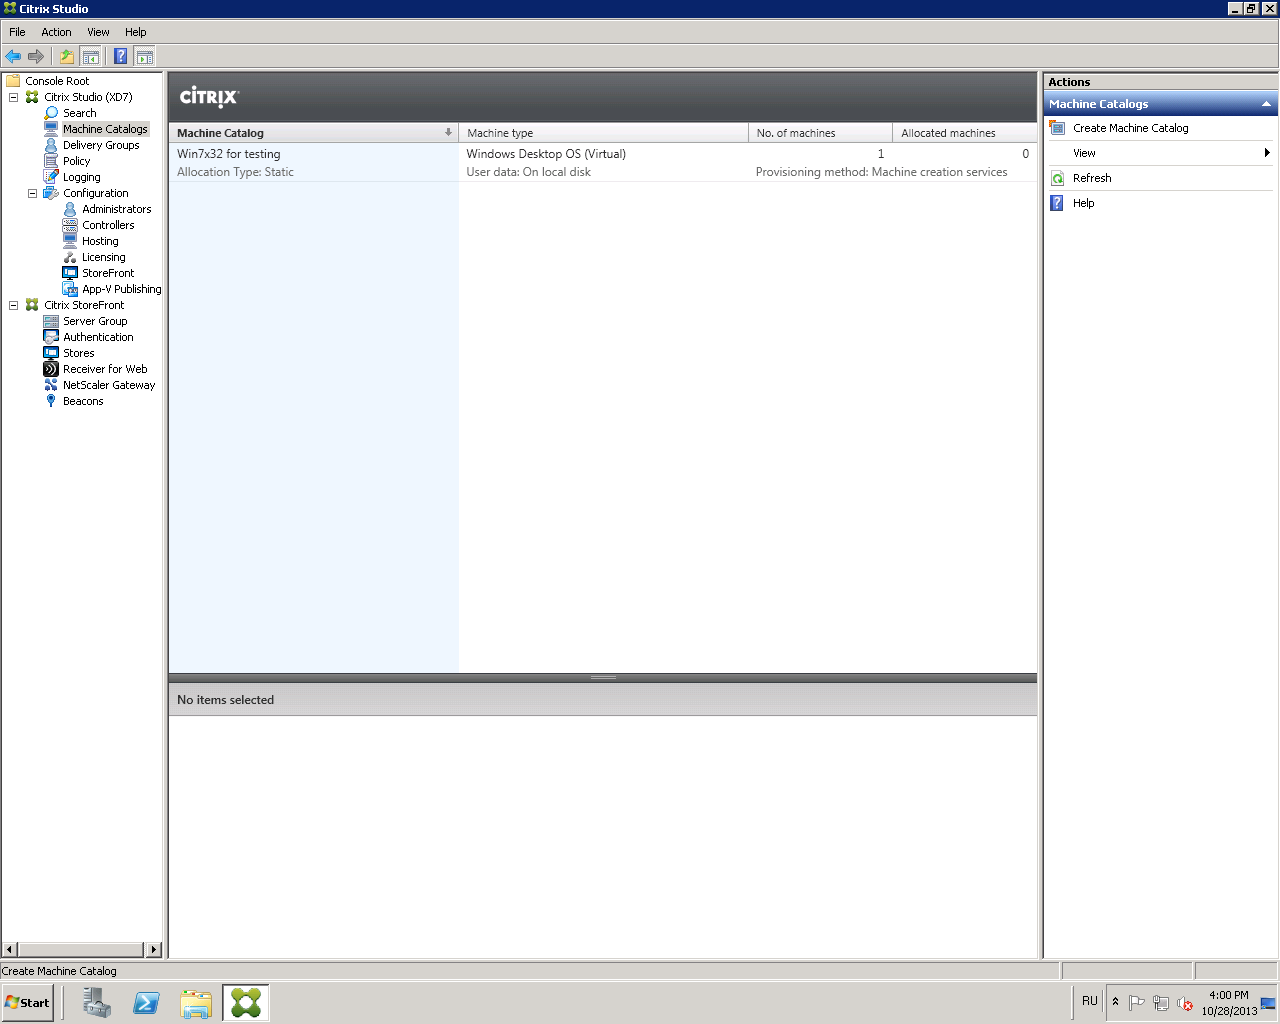The image size is (1280, 1024).
Task: Click the No. of machines column header
Action: (x=820, y=133)
